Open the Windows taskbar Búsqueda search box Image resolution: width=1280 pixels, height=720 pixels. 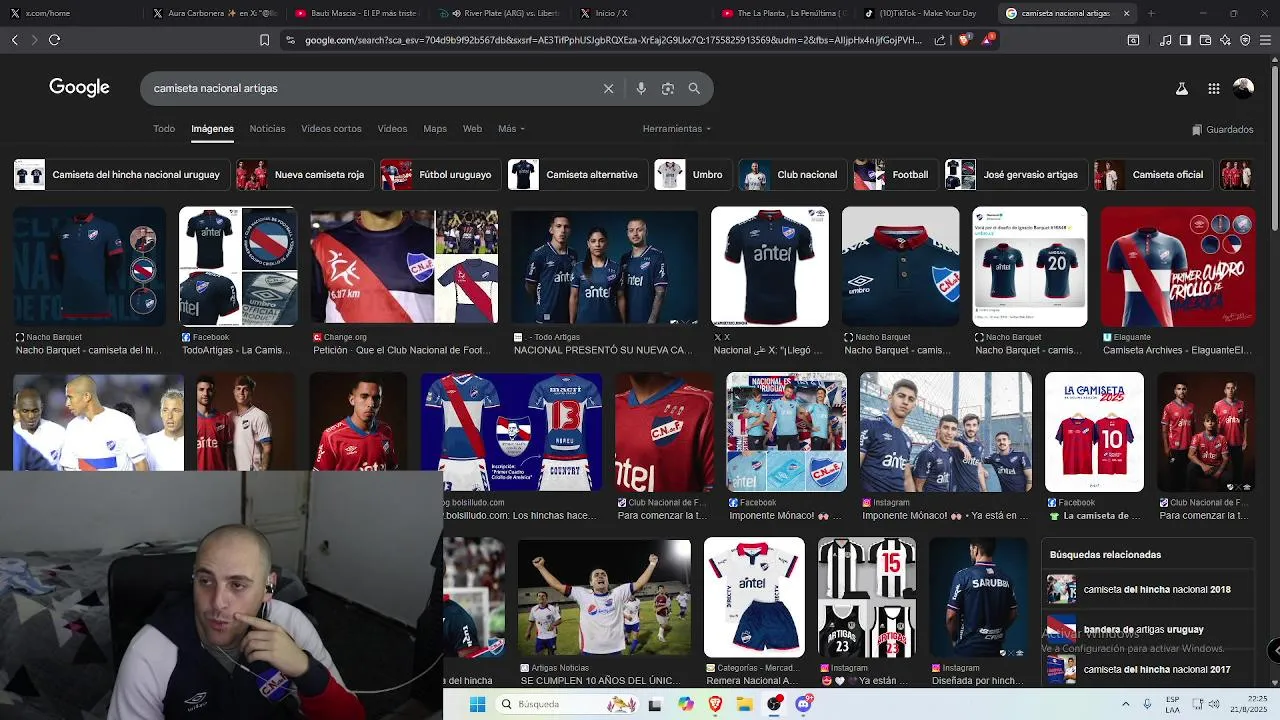point(566,704)
